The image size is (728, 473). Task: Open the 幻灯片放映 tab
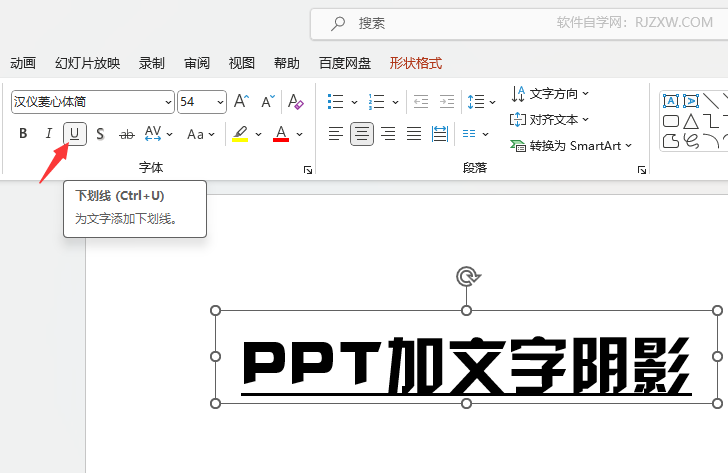87,63
